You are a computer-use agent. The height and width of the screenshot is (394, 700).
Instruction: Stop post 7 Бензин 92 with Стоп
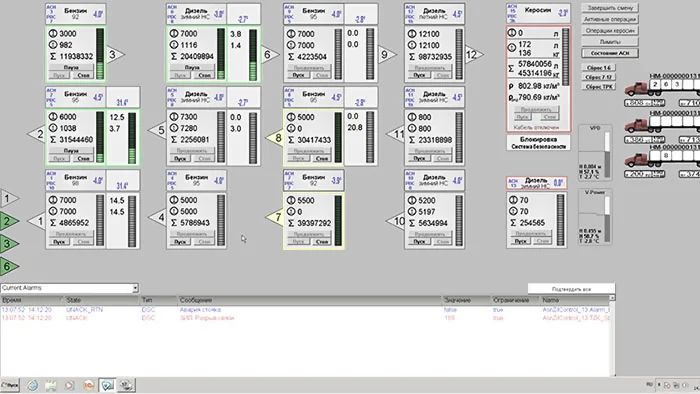tap(321, 241)
